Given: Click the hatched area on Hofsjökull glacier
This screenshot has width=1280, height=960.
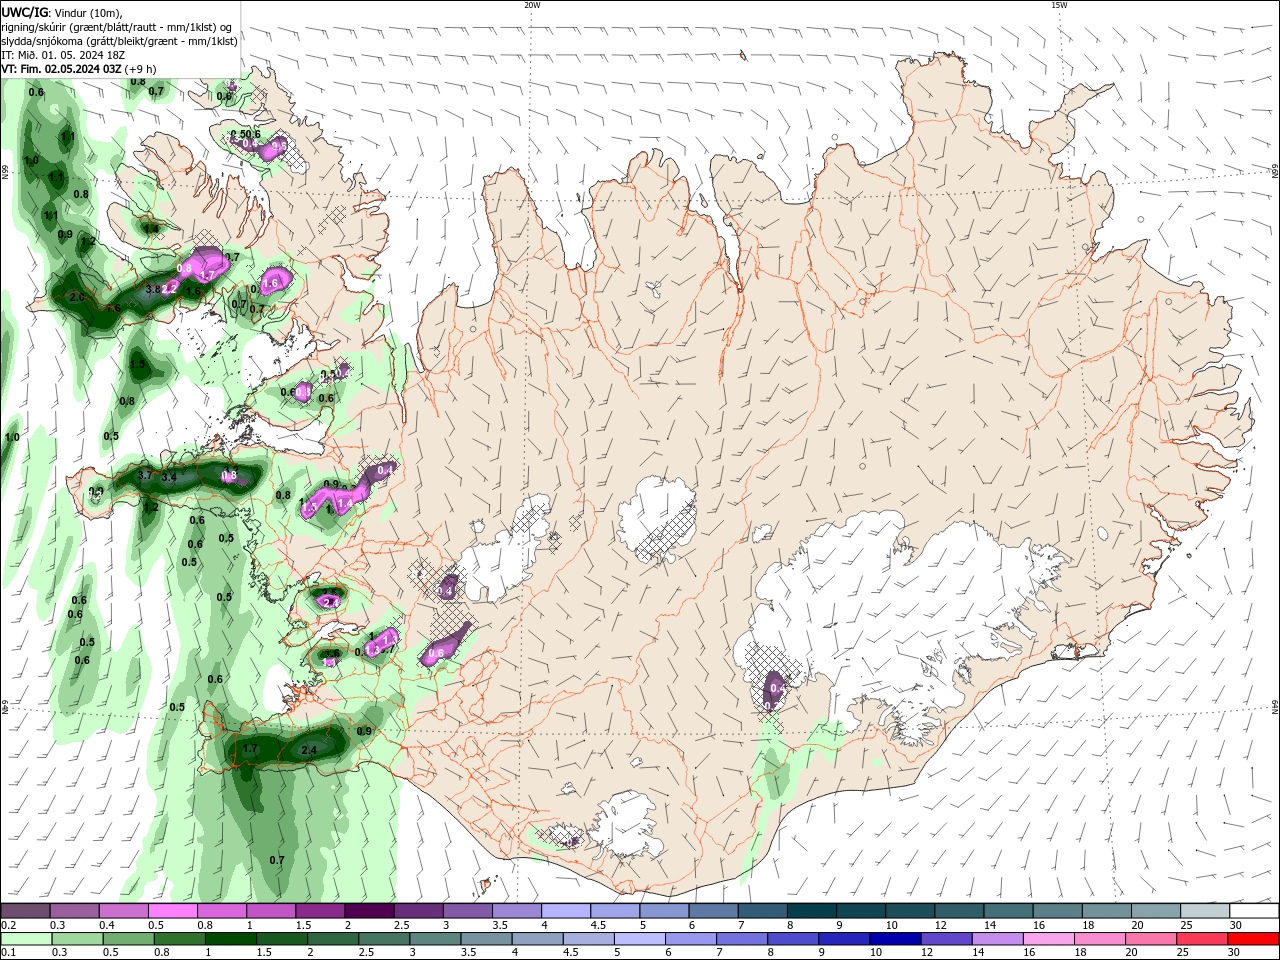Looking at the screenshot, I should coord(667,530).
